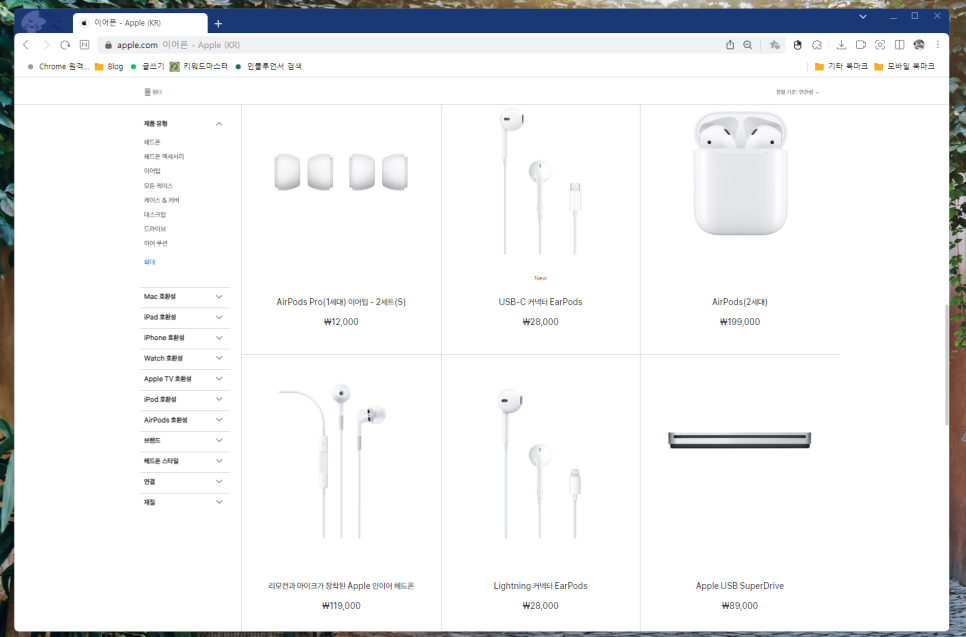Click the lock icon beside apple.com
Image resolution: width=966 pixels, height=637 pixels.
[108, 45]
